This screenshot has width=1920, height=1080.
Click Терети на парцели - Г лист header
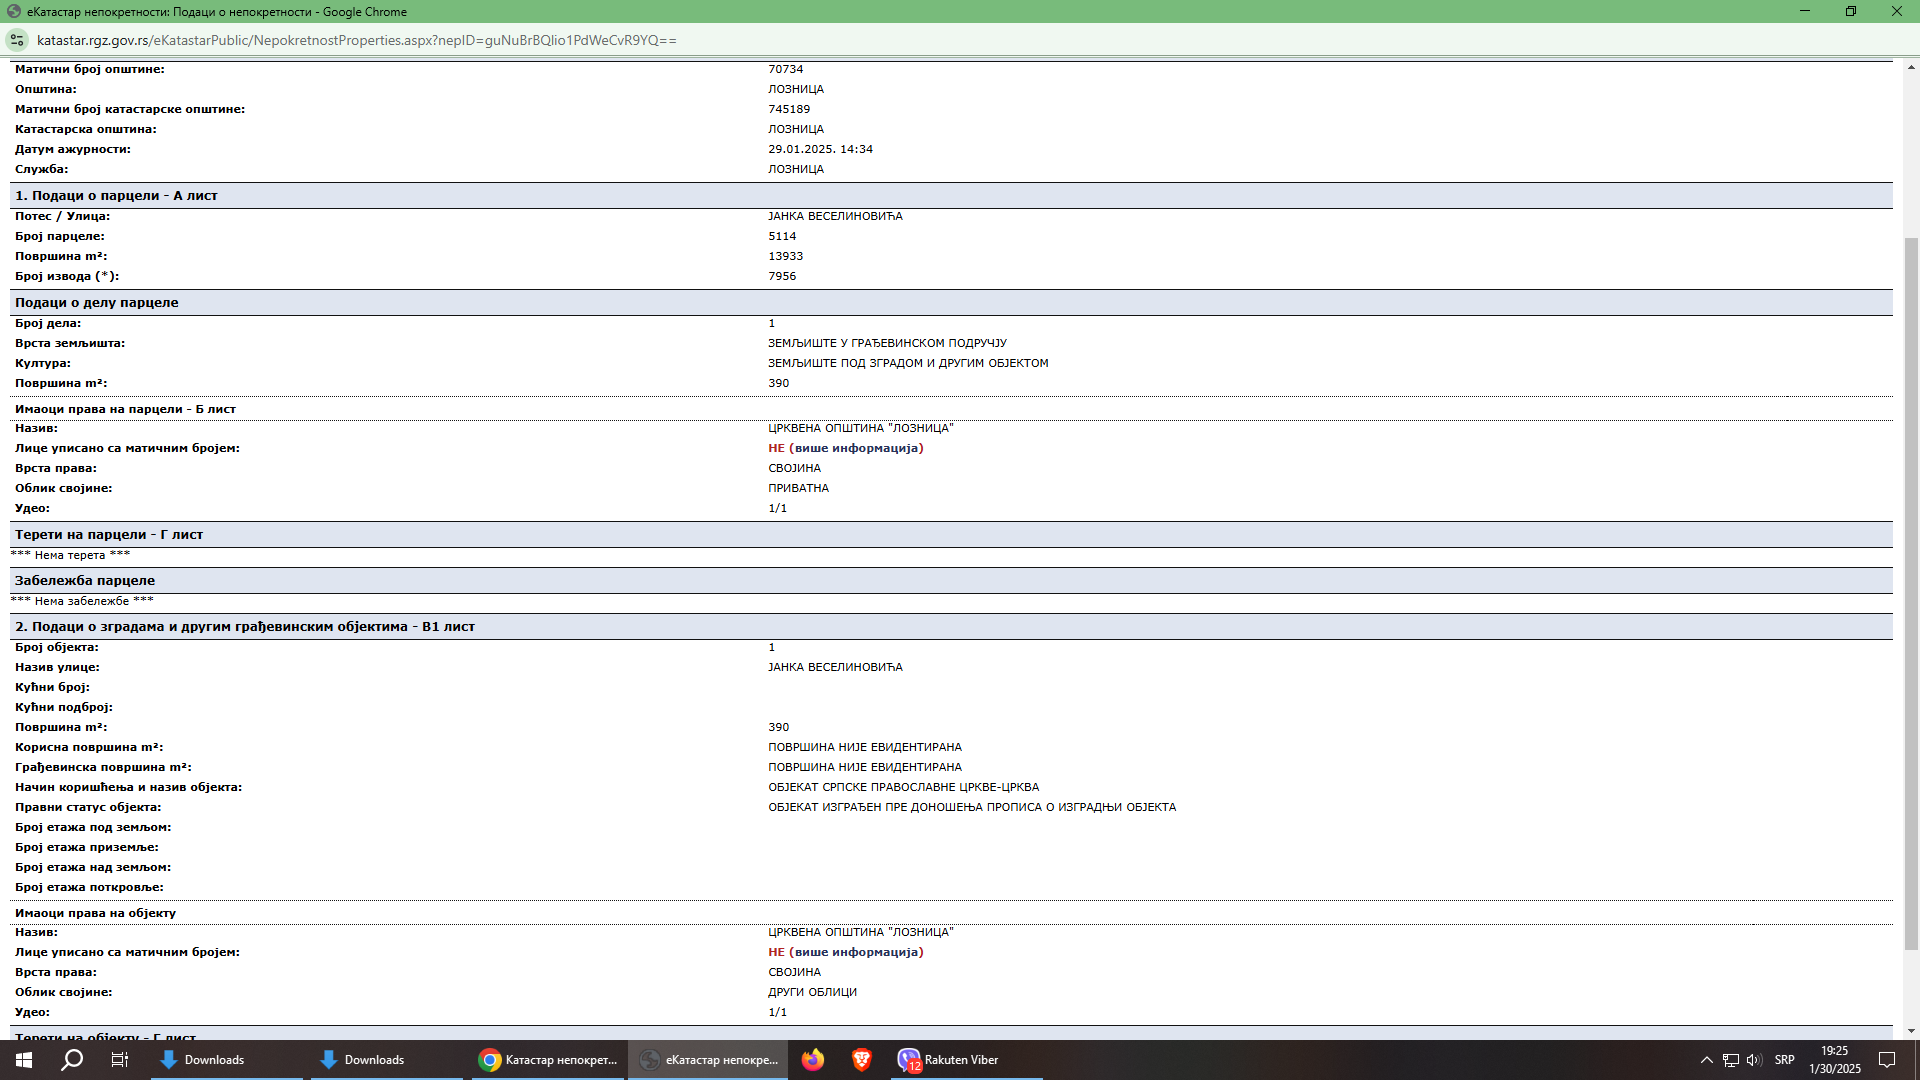951,535
